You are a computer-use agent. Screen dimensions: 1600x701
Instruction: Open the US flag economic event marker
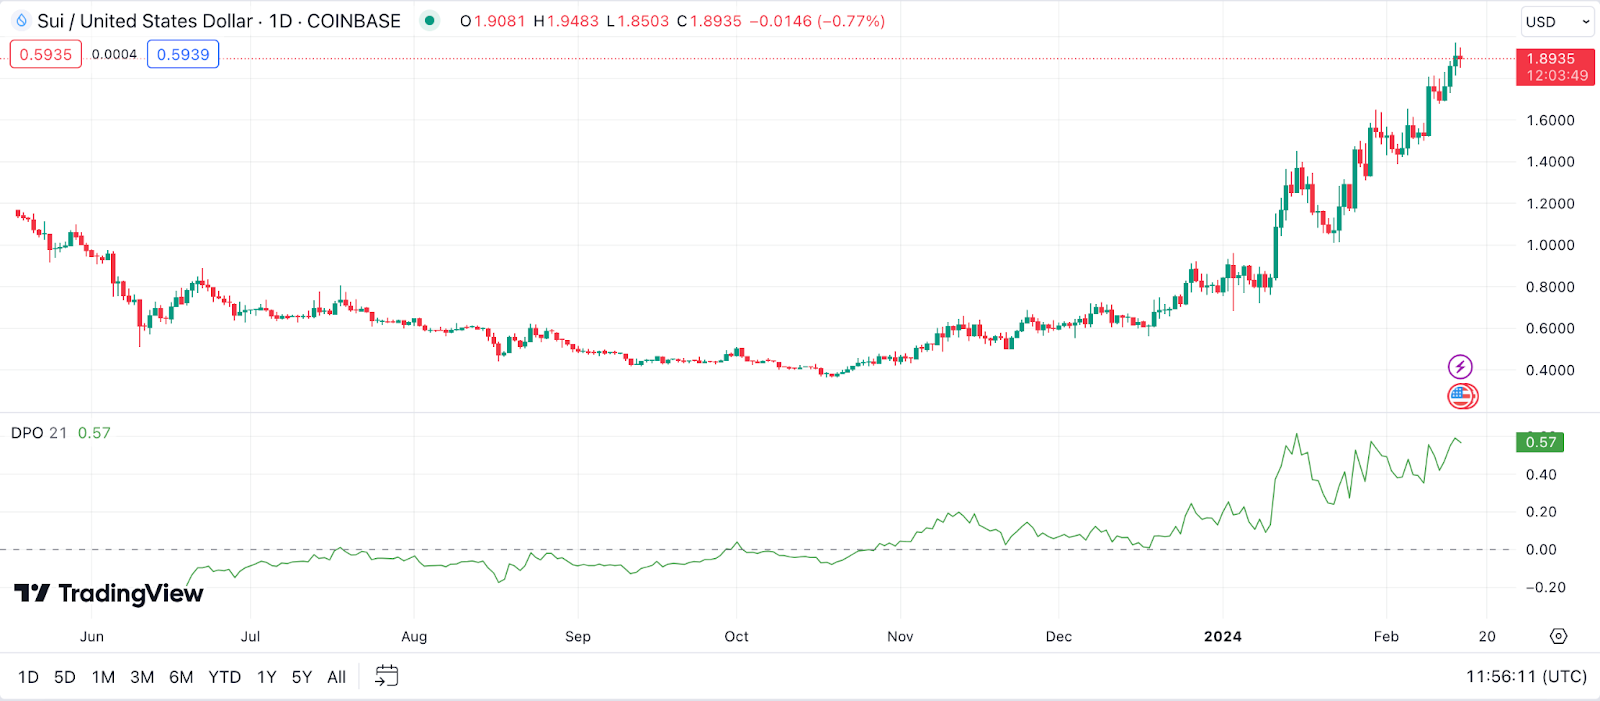pos(1462,397)
